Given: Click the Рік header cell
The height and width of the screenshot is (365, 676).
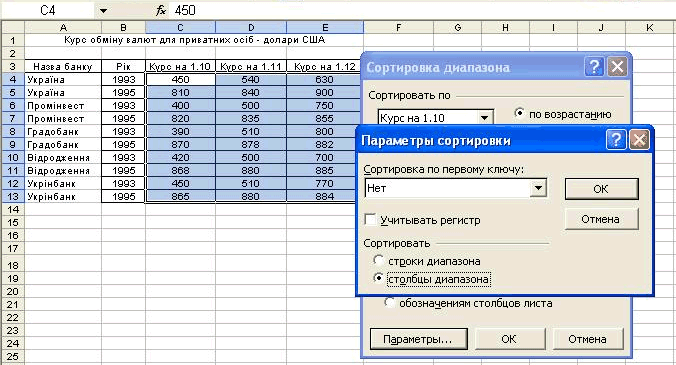Looking at the screenshot, I should (x=123, y=67).
